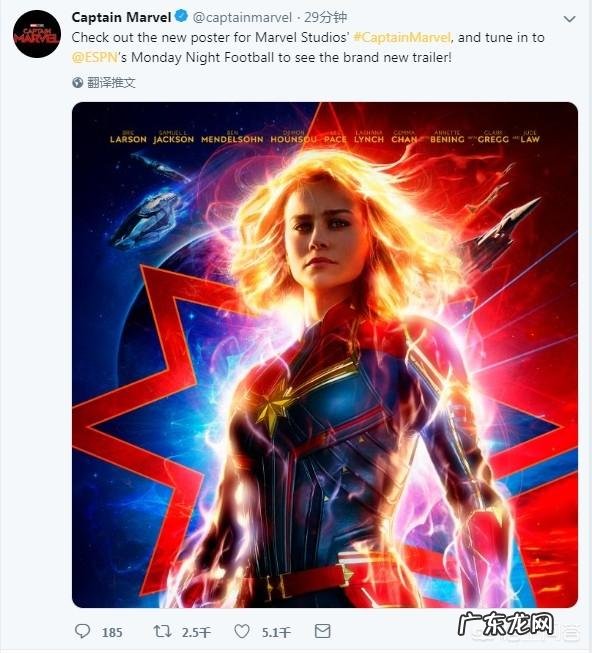This screenshot has height=653, width=592.
Task: Click the tweet body text
Action: tap(308, 47)
